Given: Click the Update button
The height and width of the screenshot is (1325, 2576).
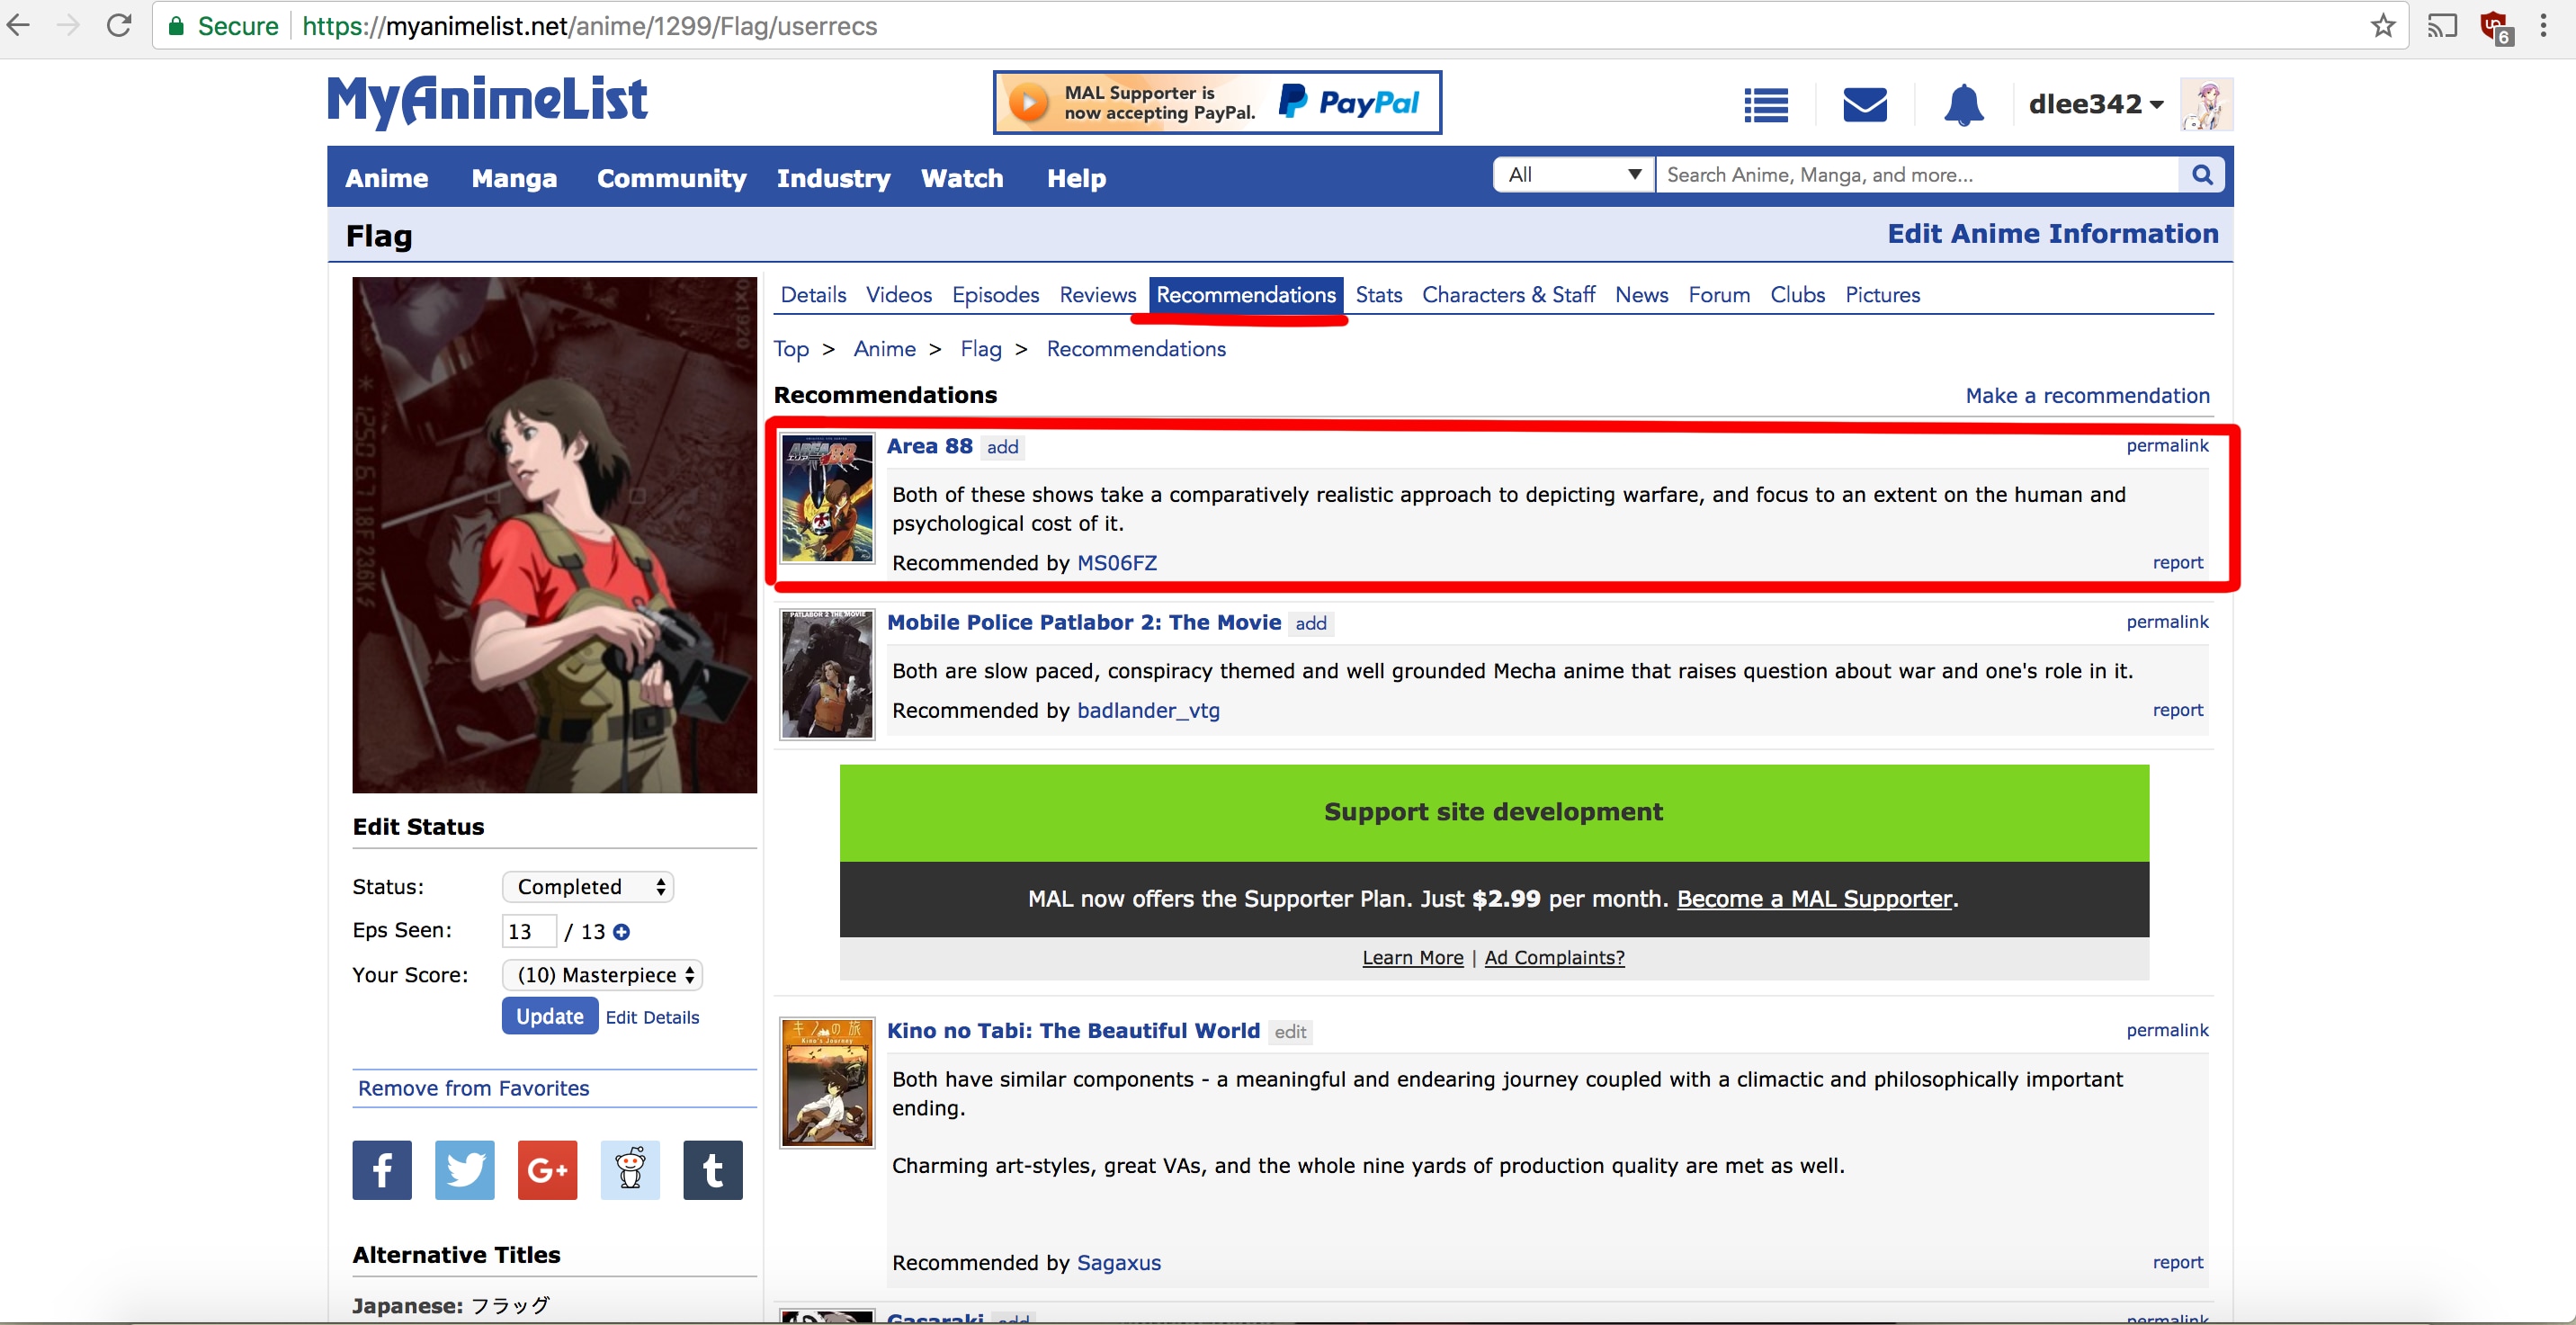Looking at the screenshot, I should [550, 1016].
